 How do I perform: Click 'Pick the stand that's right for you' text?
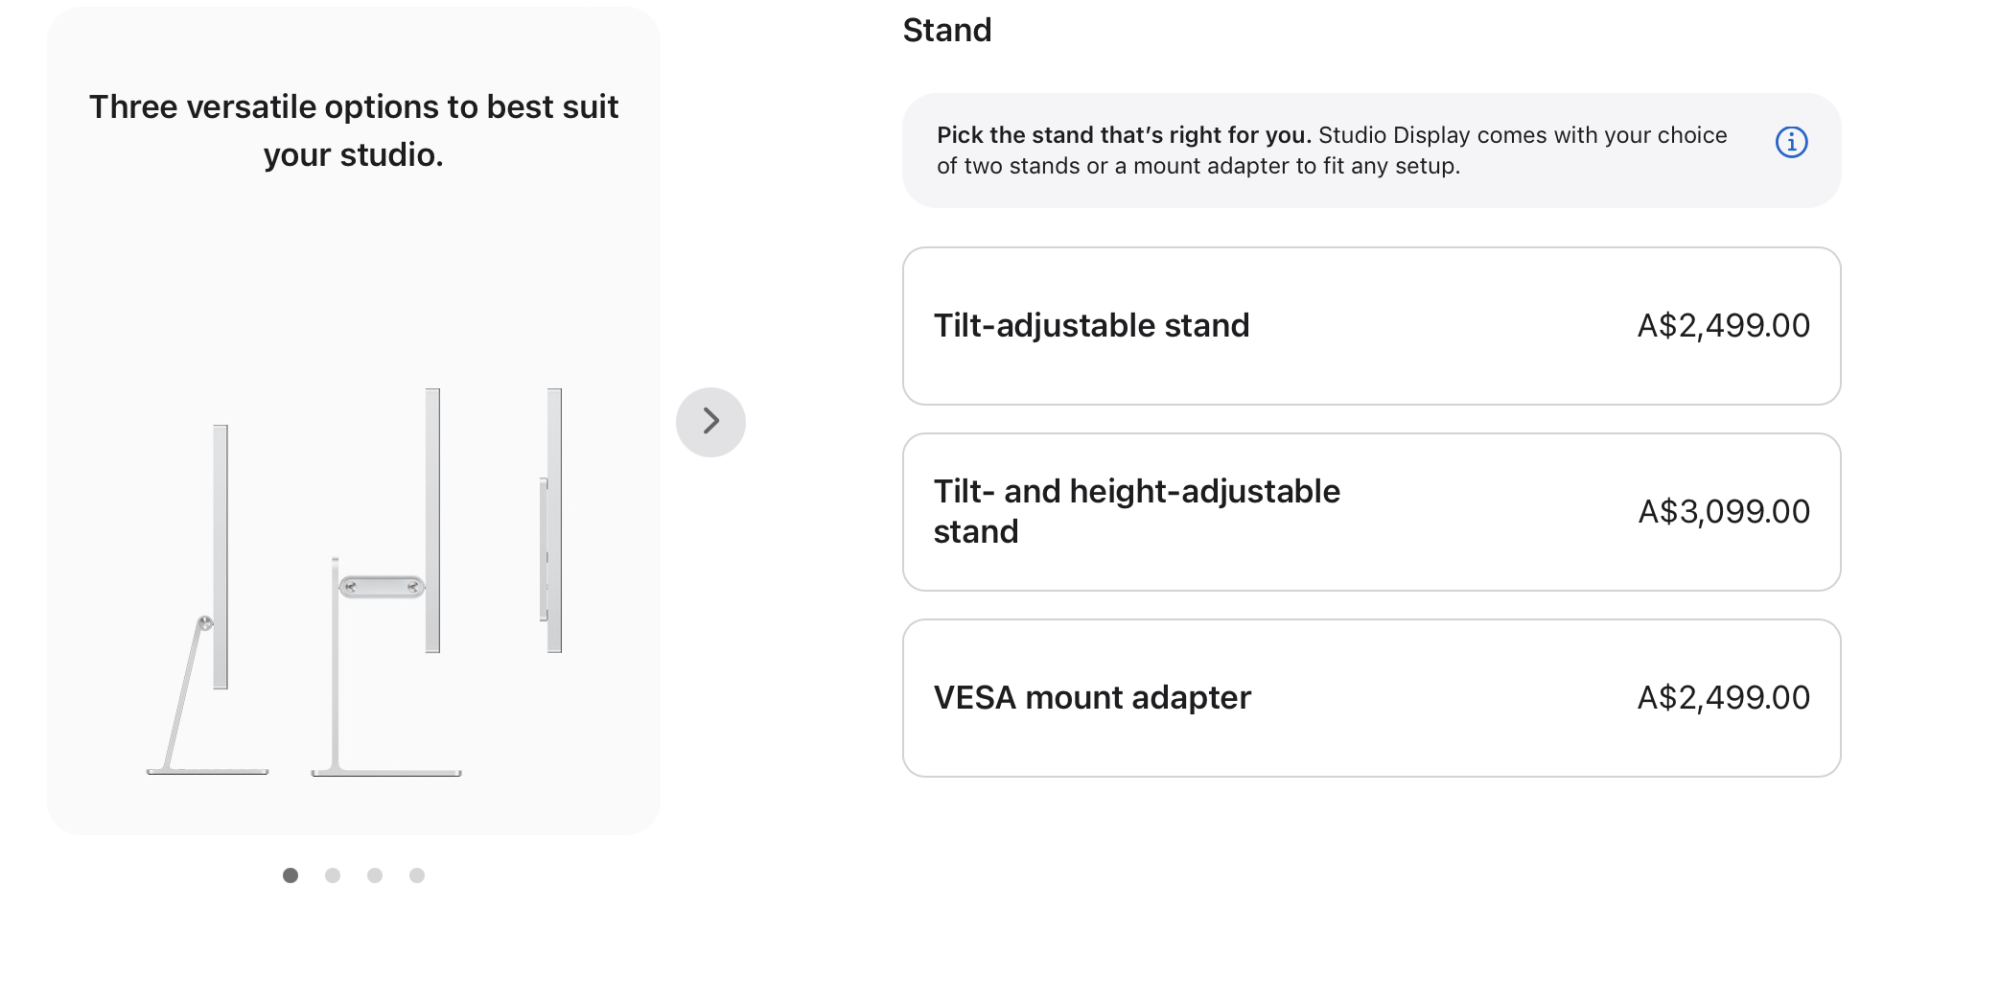pos(1123,135)
